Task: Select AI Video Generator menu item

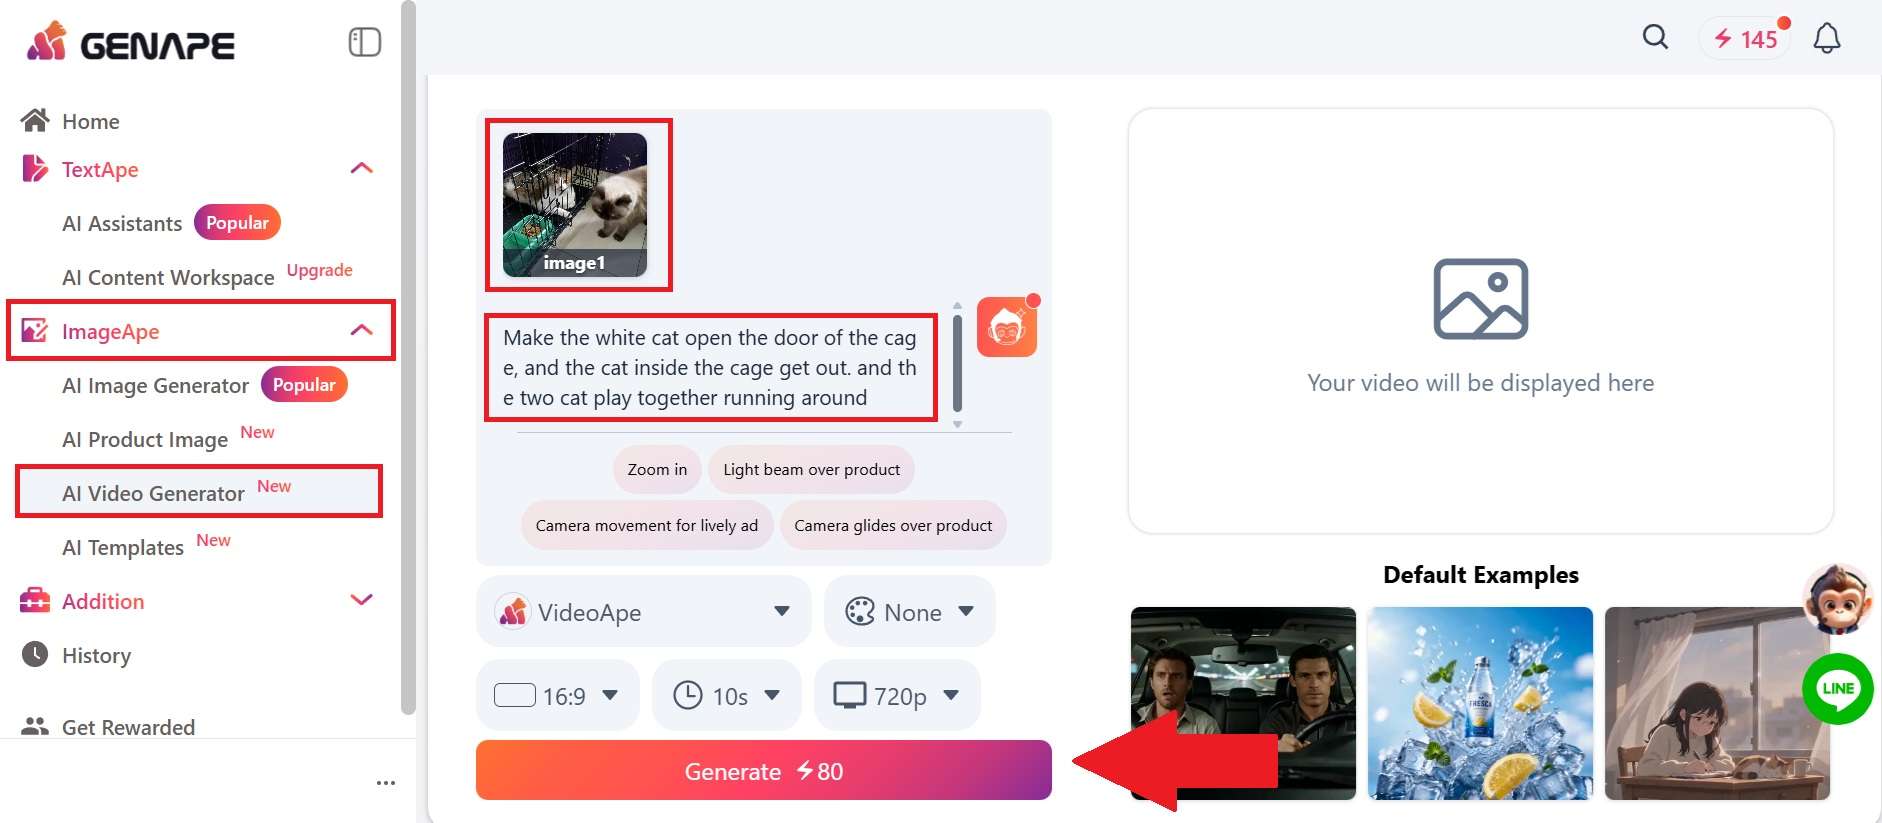Action: (x=199, y=492)
